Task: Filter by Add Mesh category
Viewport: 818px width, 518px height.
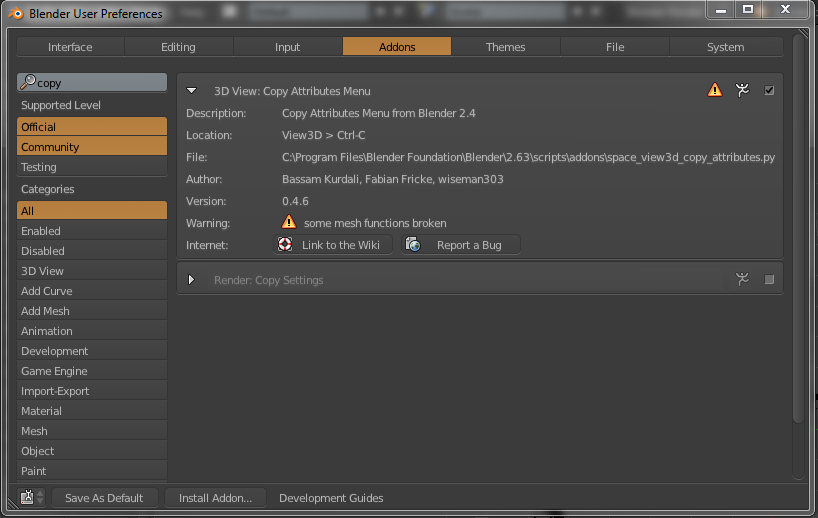Action: (92, 311)
